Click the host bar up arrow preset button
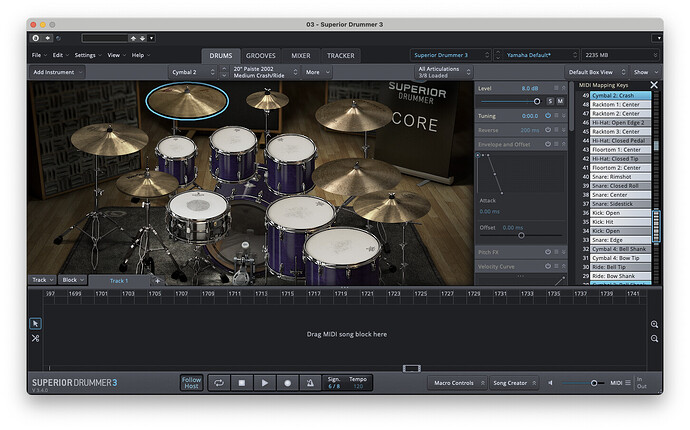 pyautogui.click(x=133, y=38)
